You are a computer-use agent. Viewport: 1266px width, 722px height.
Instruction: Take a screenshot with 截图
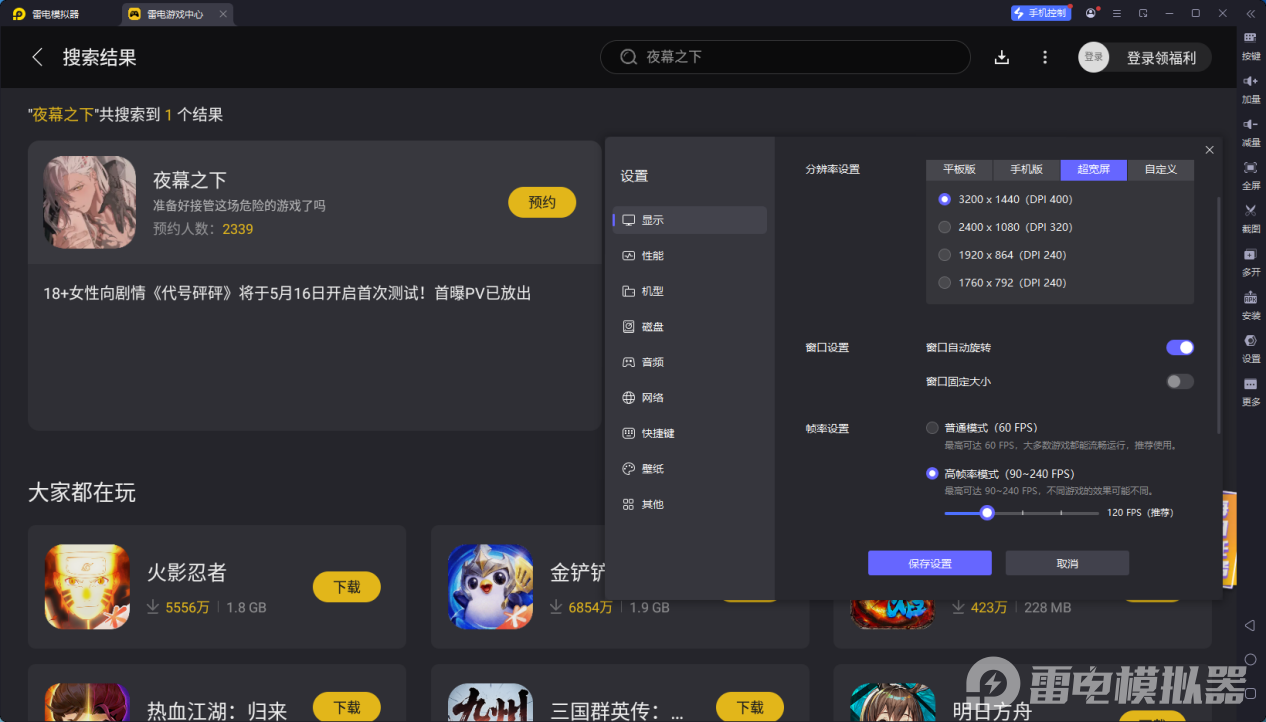pos(1250,217)
